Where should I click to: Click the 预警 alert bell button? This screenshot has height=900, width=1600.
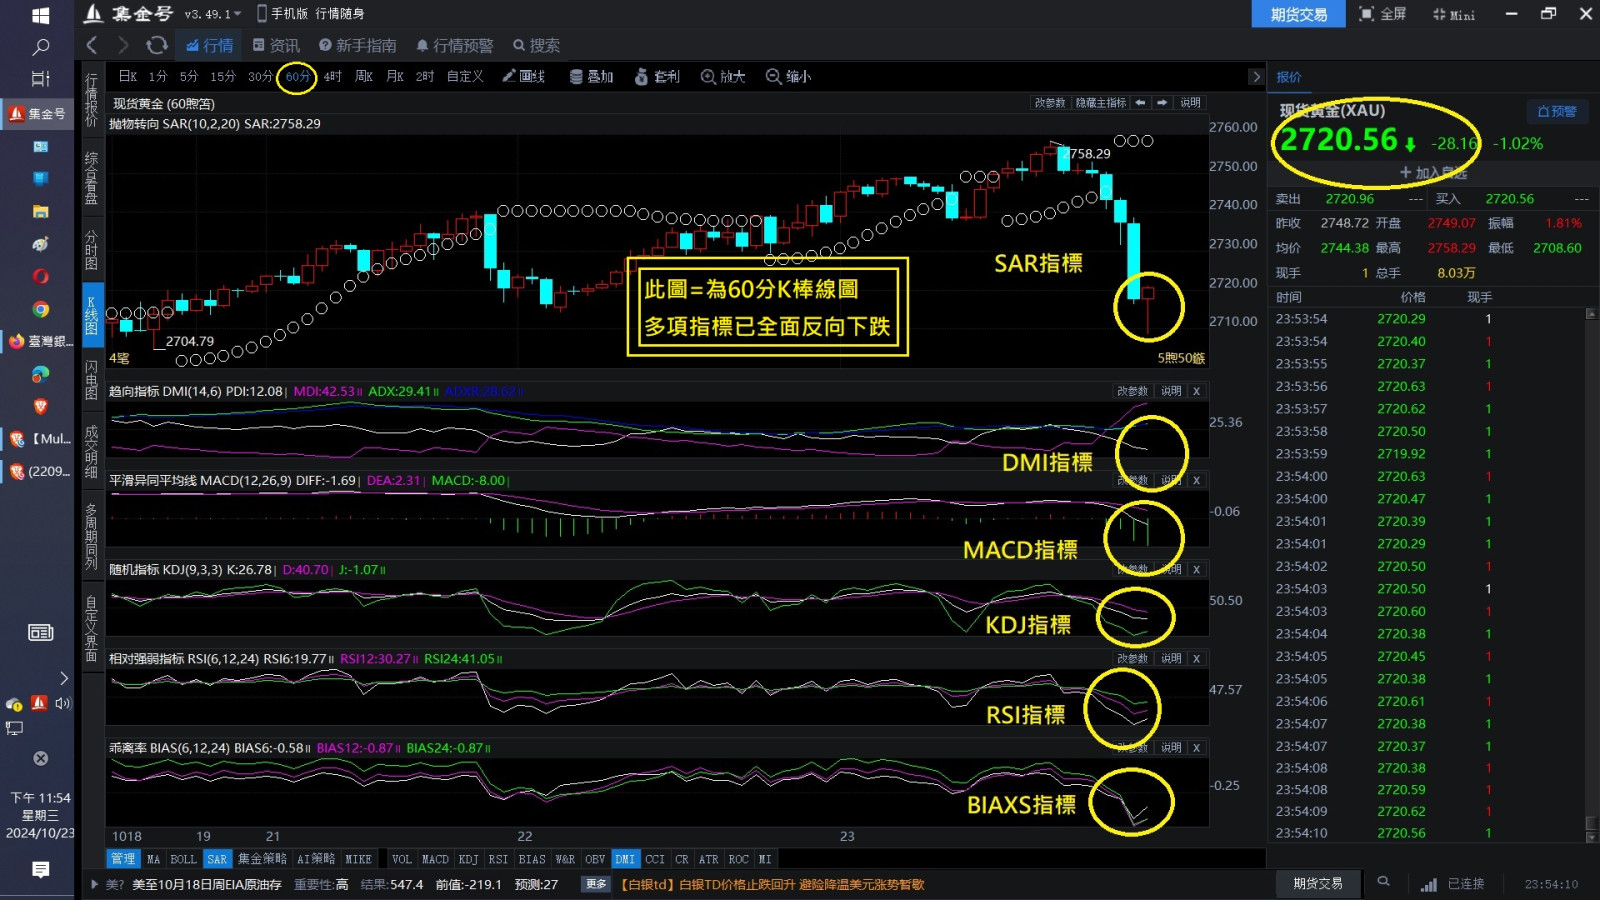pyautogui.click(x=1556, y=111)
